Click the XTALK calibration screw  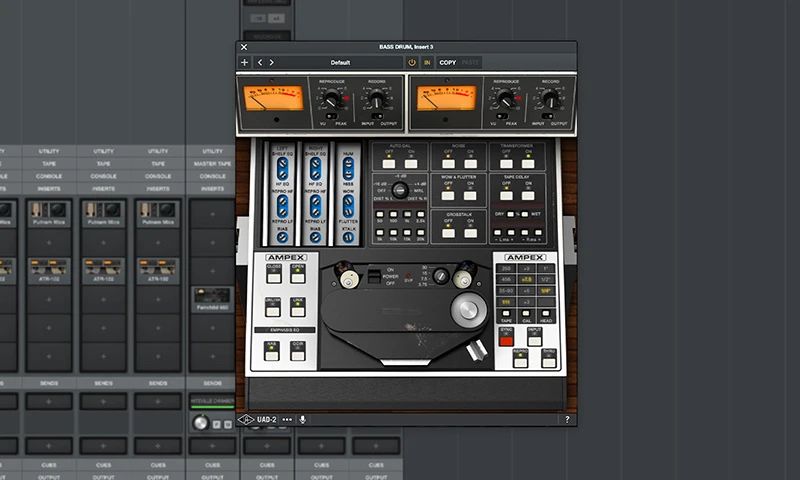point(348,237)
